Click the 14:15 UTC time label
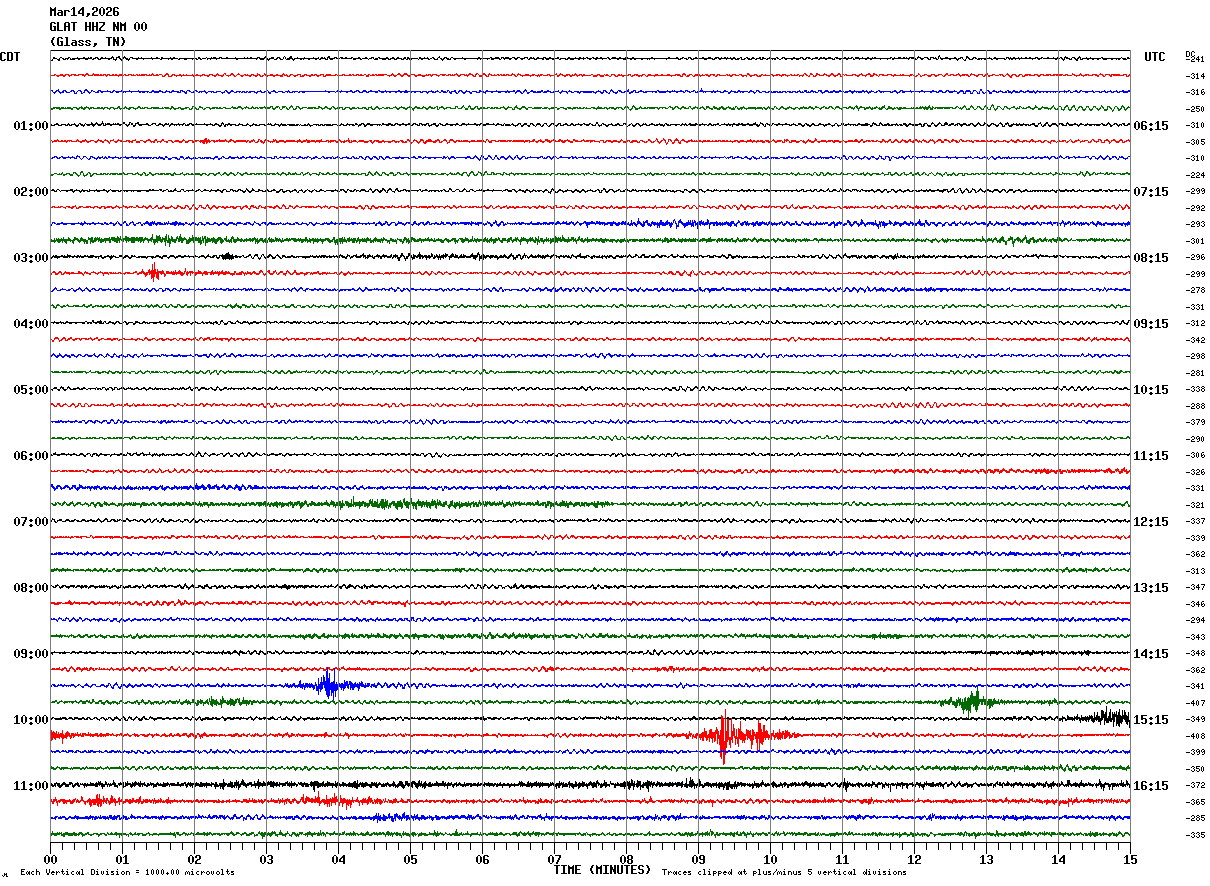1210x886 pixels. tap(1151, 654)
